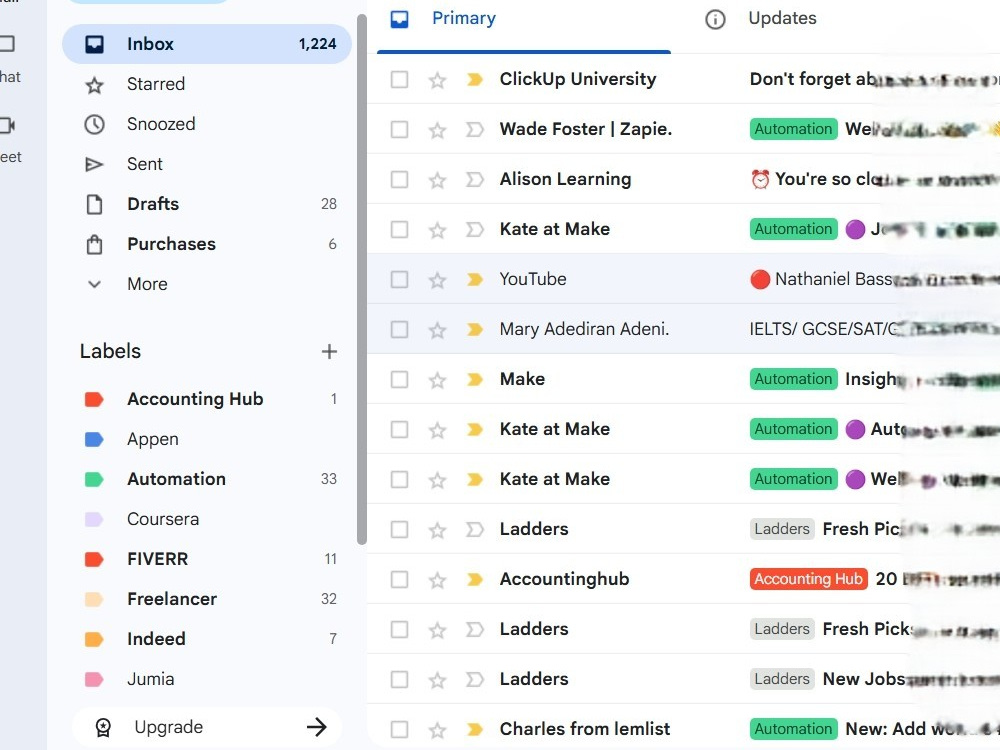1000x750 pixels.
Task: Star the ClickUp University email
Action: [437, 80]
